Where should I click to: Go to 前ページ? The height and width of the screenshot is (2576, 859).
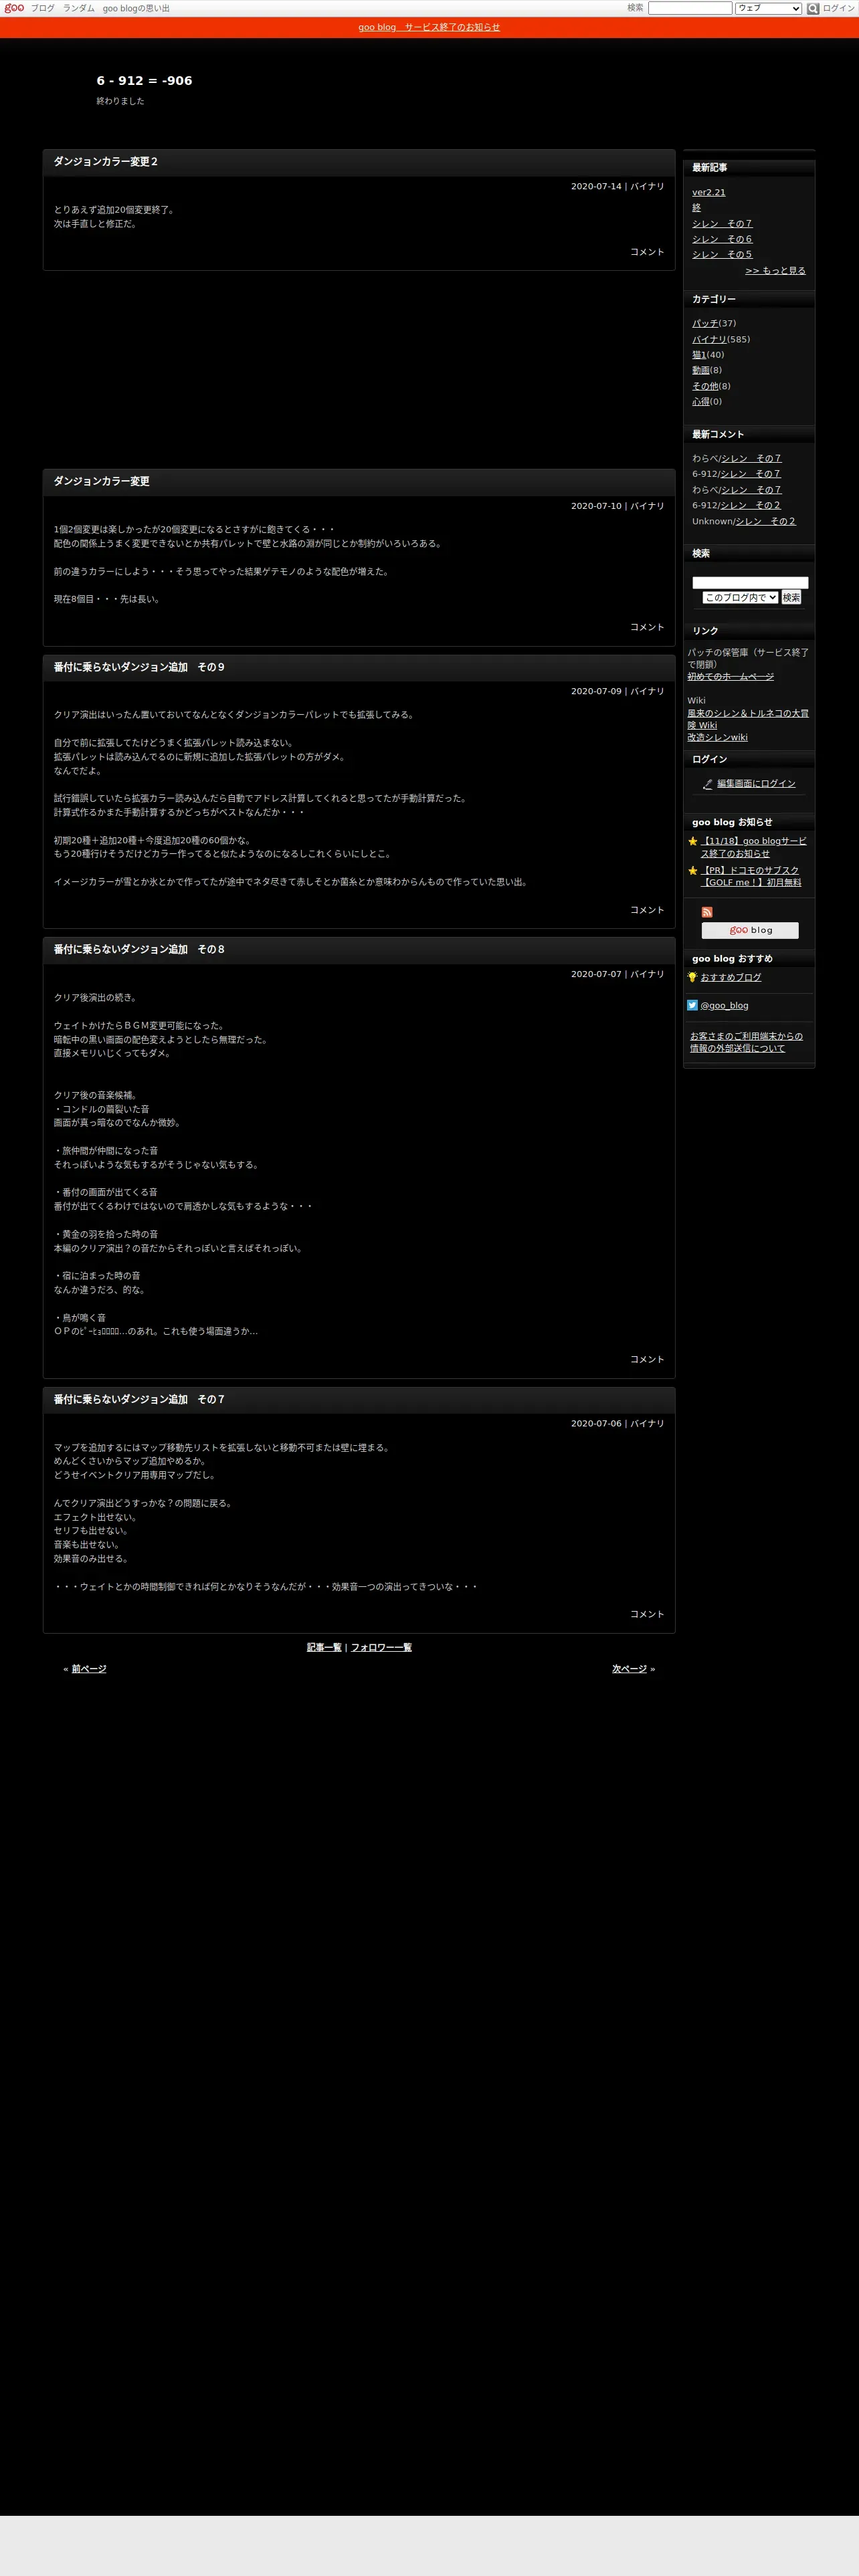click(x=89, y=1669)
